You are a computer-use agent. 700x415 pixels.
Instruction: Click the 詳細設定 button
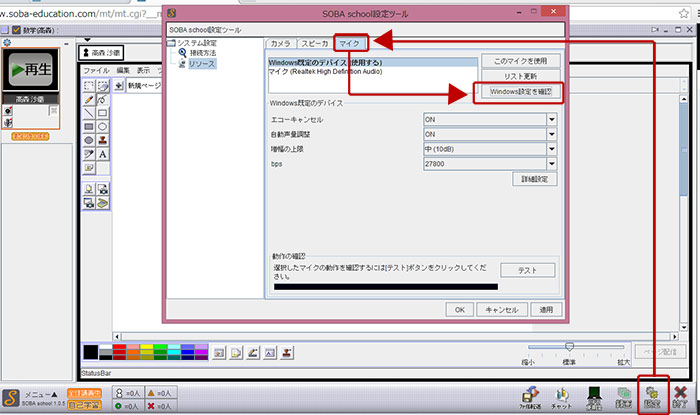pyautogui.click(x=534, y=179)
